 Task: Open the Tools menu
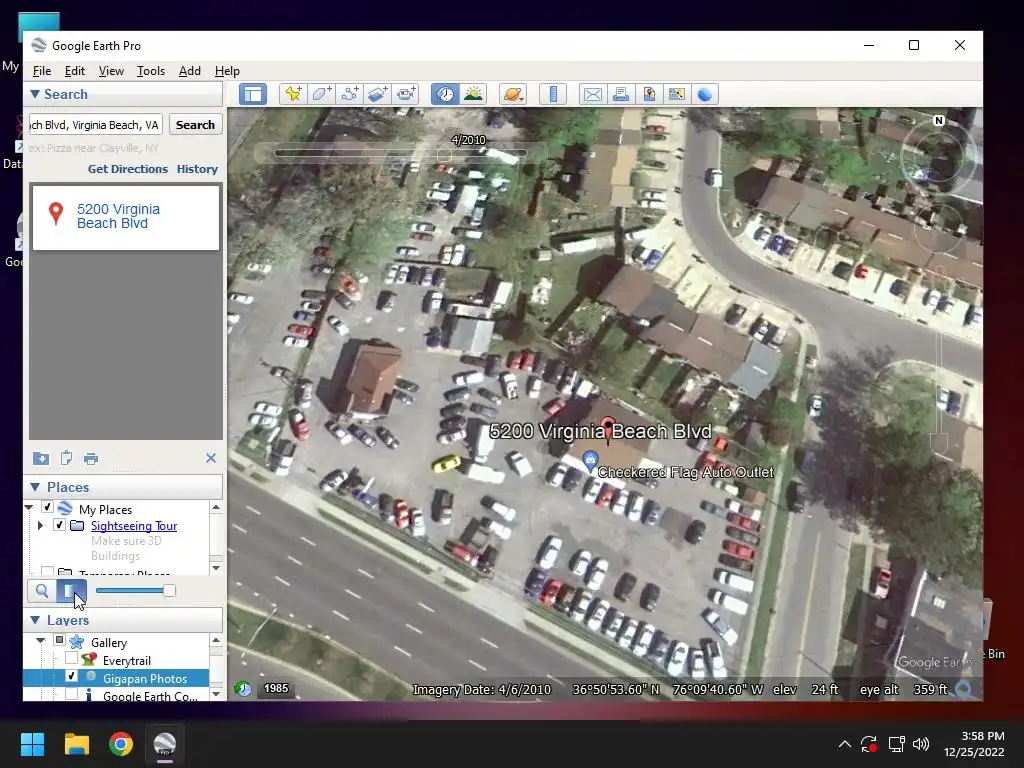(x=150, y=71)
